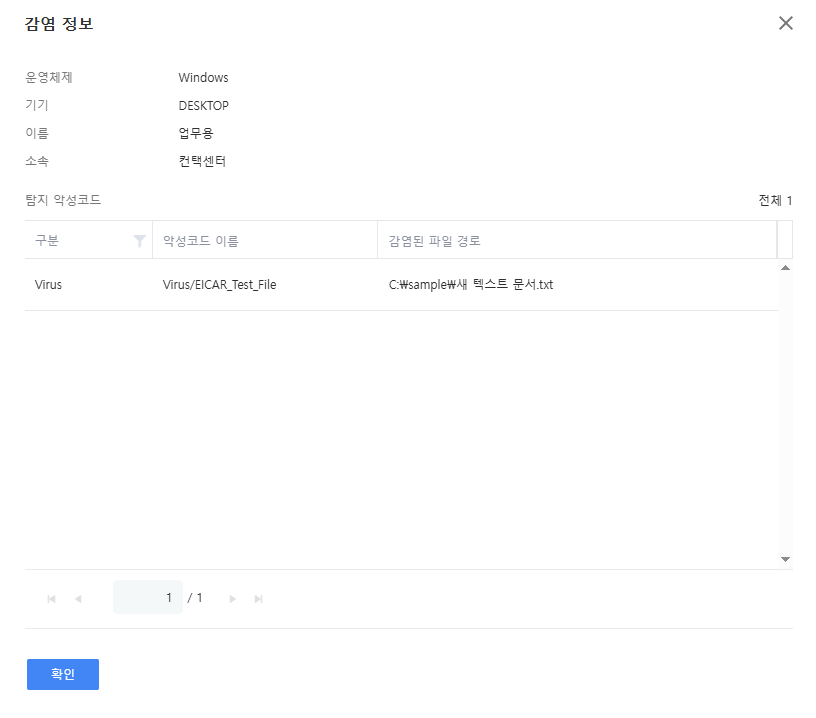Sort by 감염된 파일 경로 column header
The width and height of the screenshot is (816, 718).
435,241
